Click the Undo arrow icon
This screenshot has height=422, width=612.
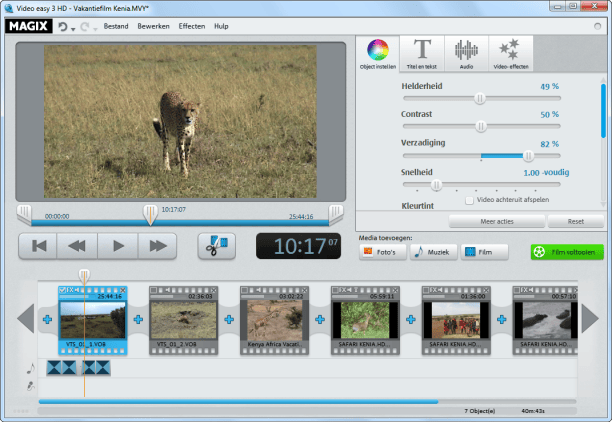tap(62, 27)
